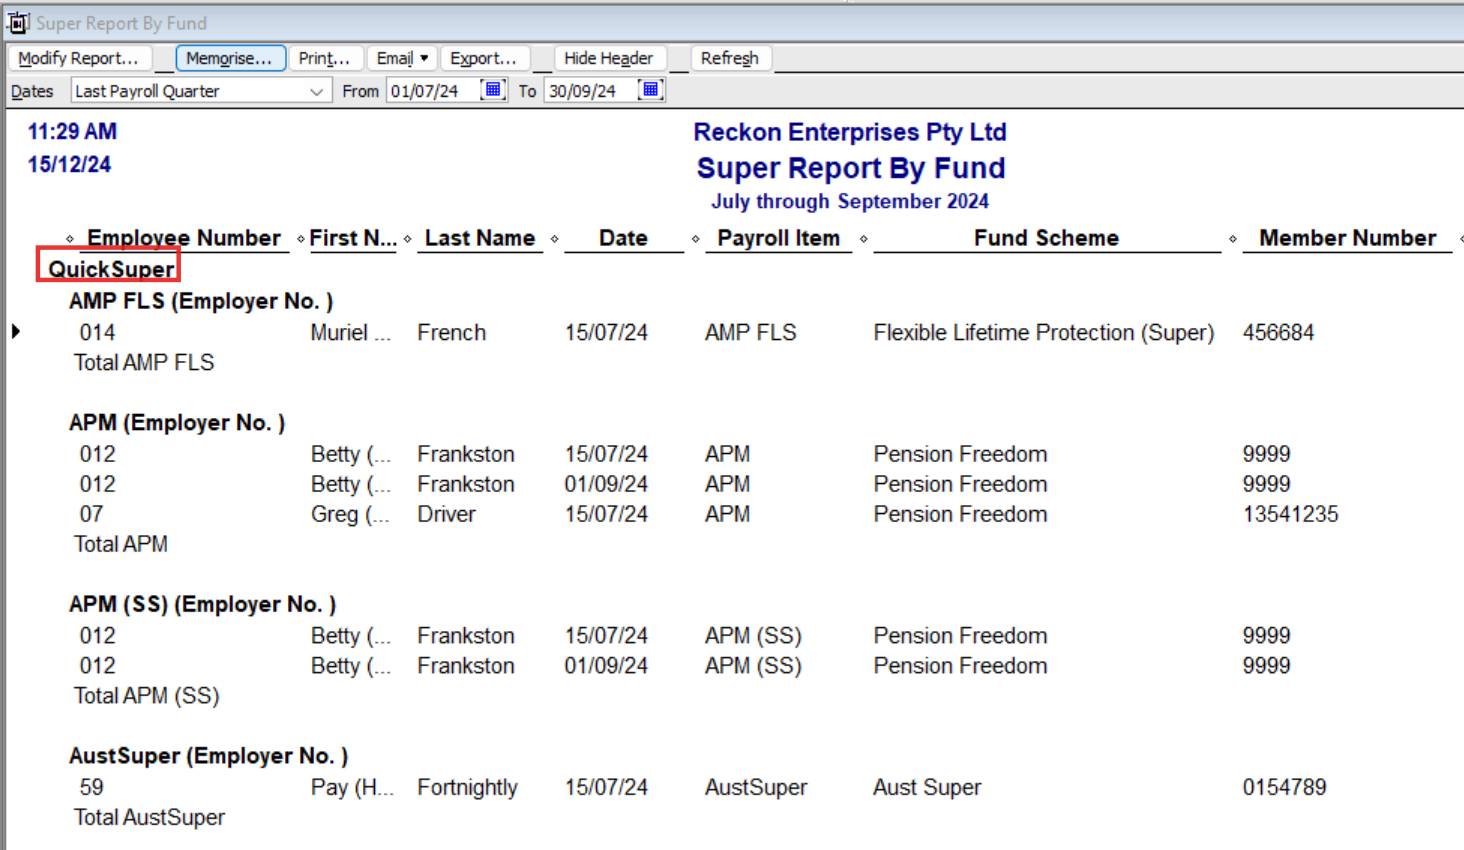Select the Date column header

[624, 238]
